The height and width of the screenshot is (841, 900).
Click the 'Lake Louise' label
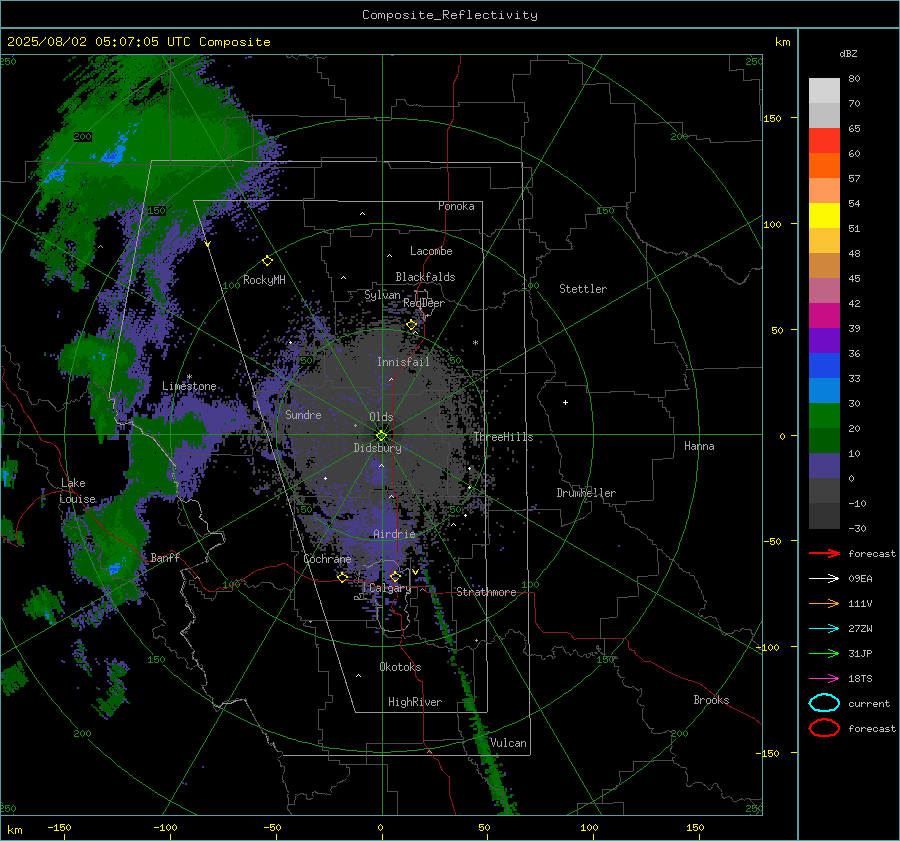pyautogui.click(x=77, y=491)
